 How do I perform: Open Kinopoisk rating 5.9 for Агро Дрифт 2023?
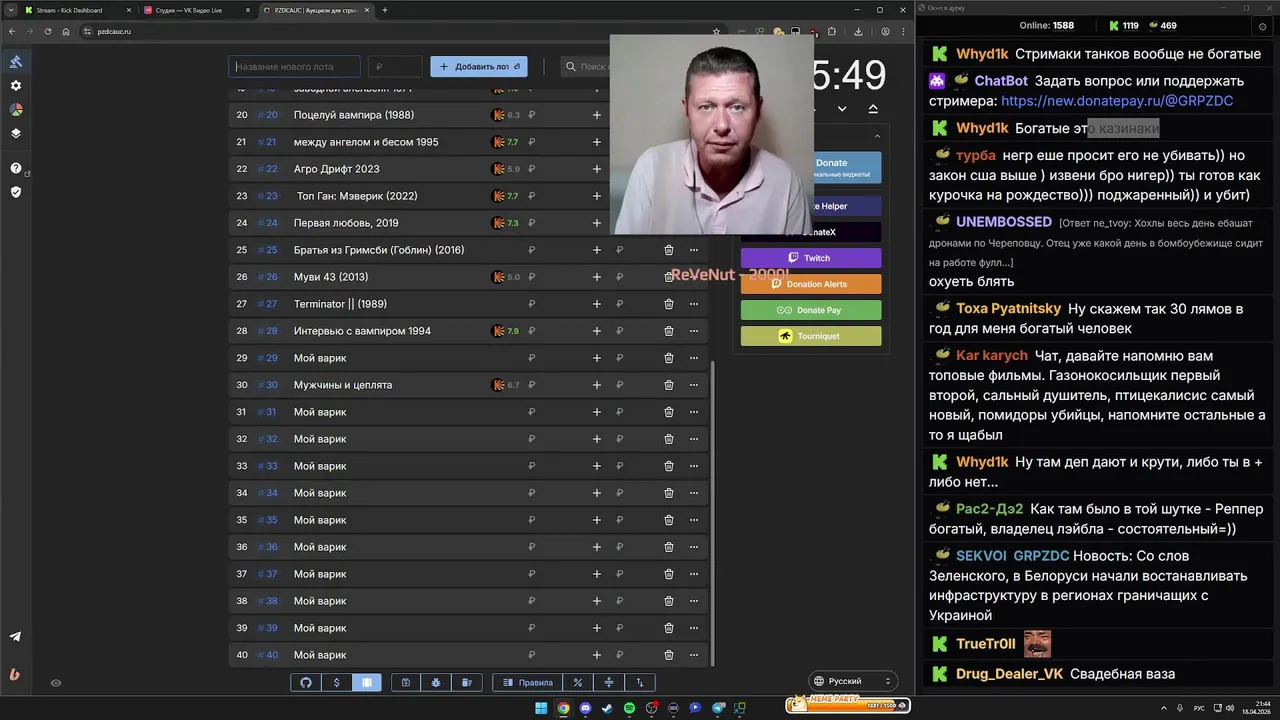[x=506, y=169]
